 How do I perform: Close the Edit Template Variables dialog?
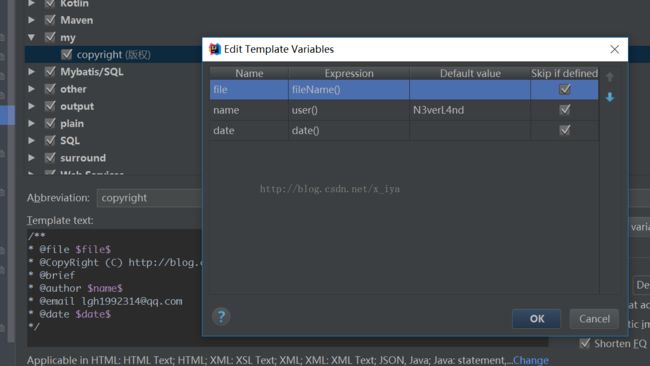[x=614, y=49]
